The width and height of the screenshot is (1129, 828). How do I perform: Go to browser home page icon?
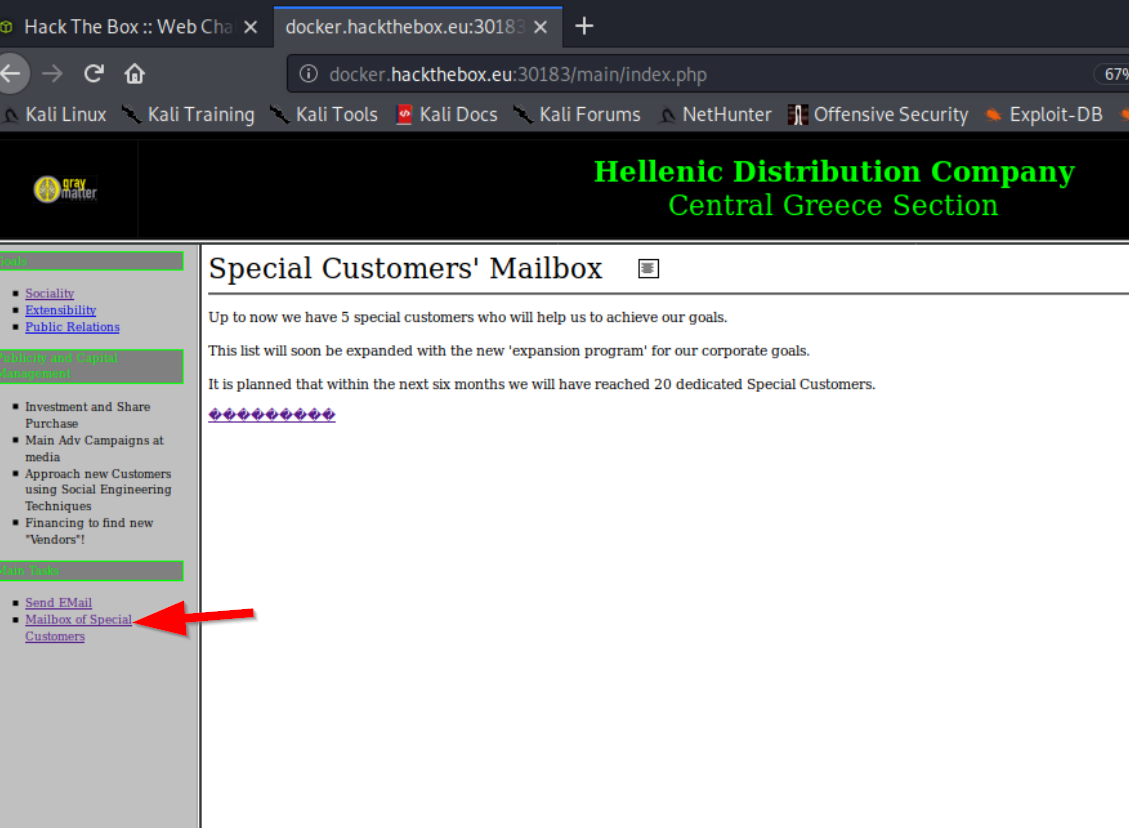point(134,73)
